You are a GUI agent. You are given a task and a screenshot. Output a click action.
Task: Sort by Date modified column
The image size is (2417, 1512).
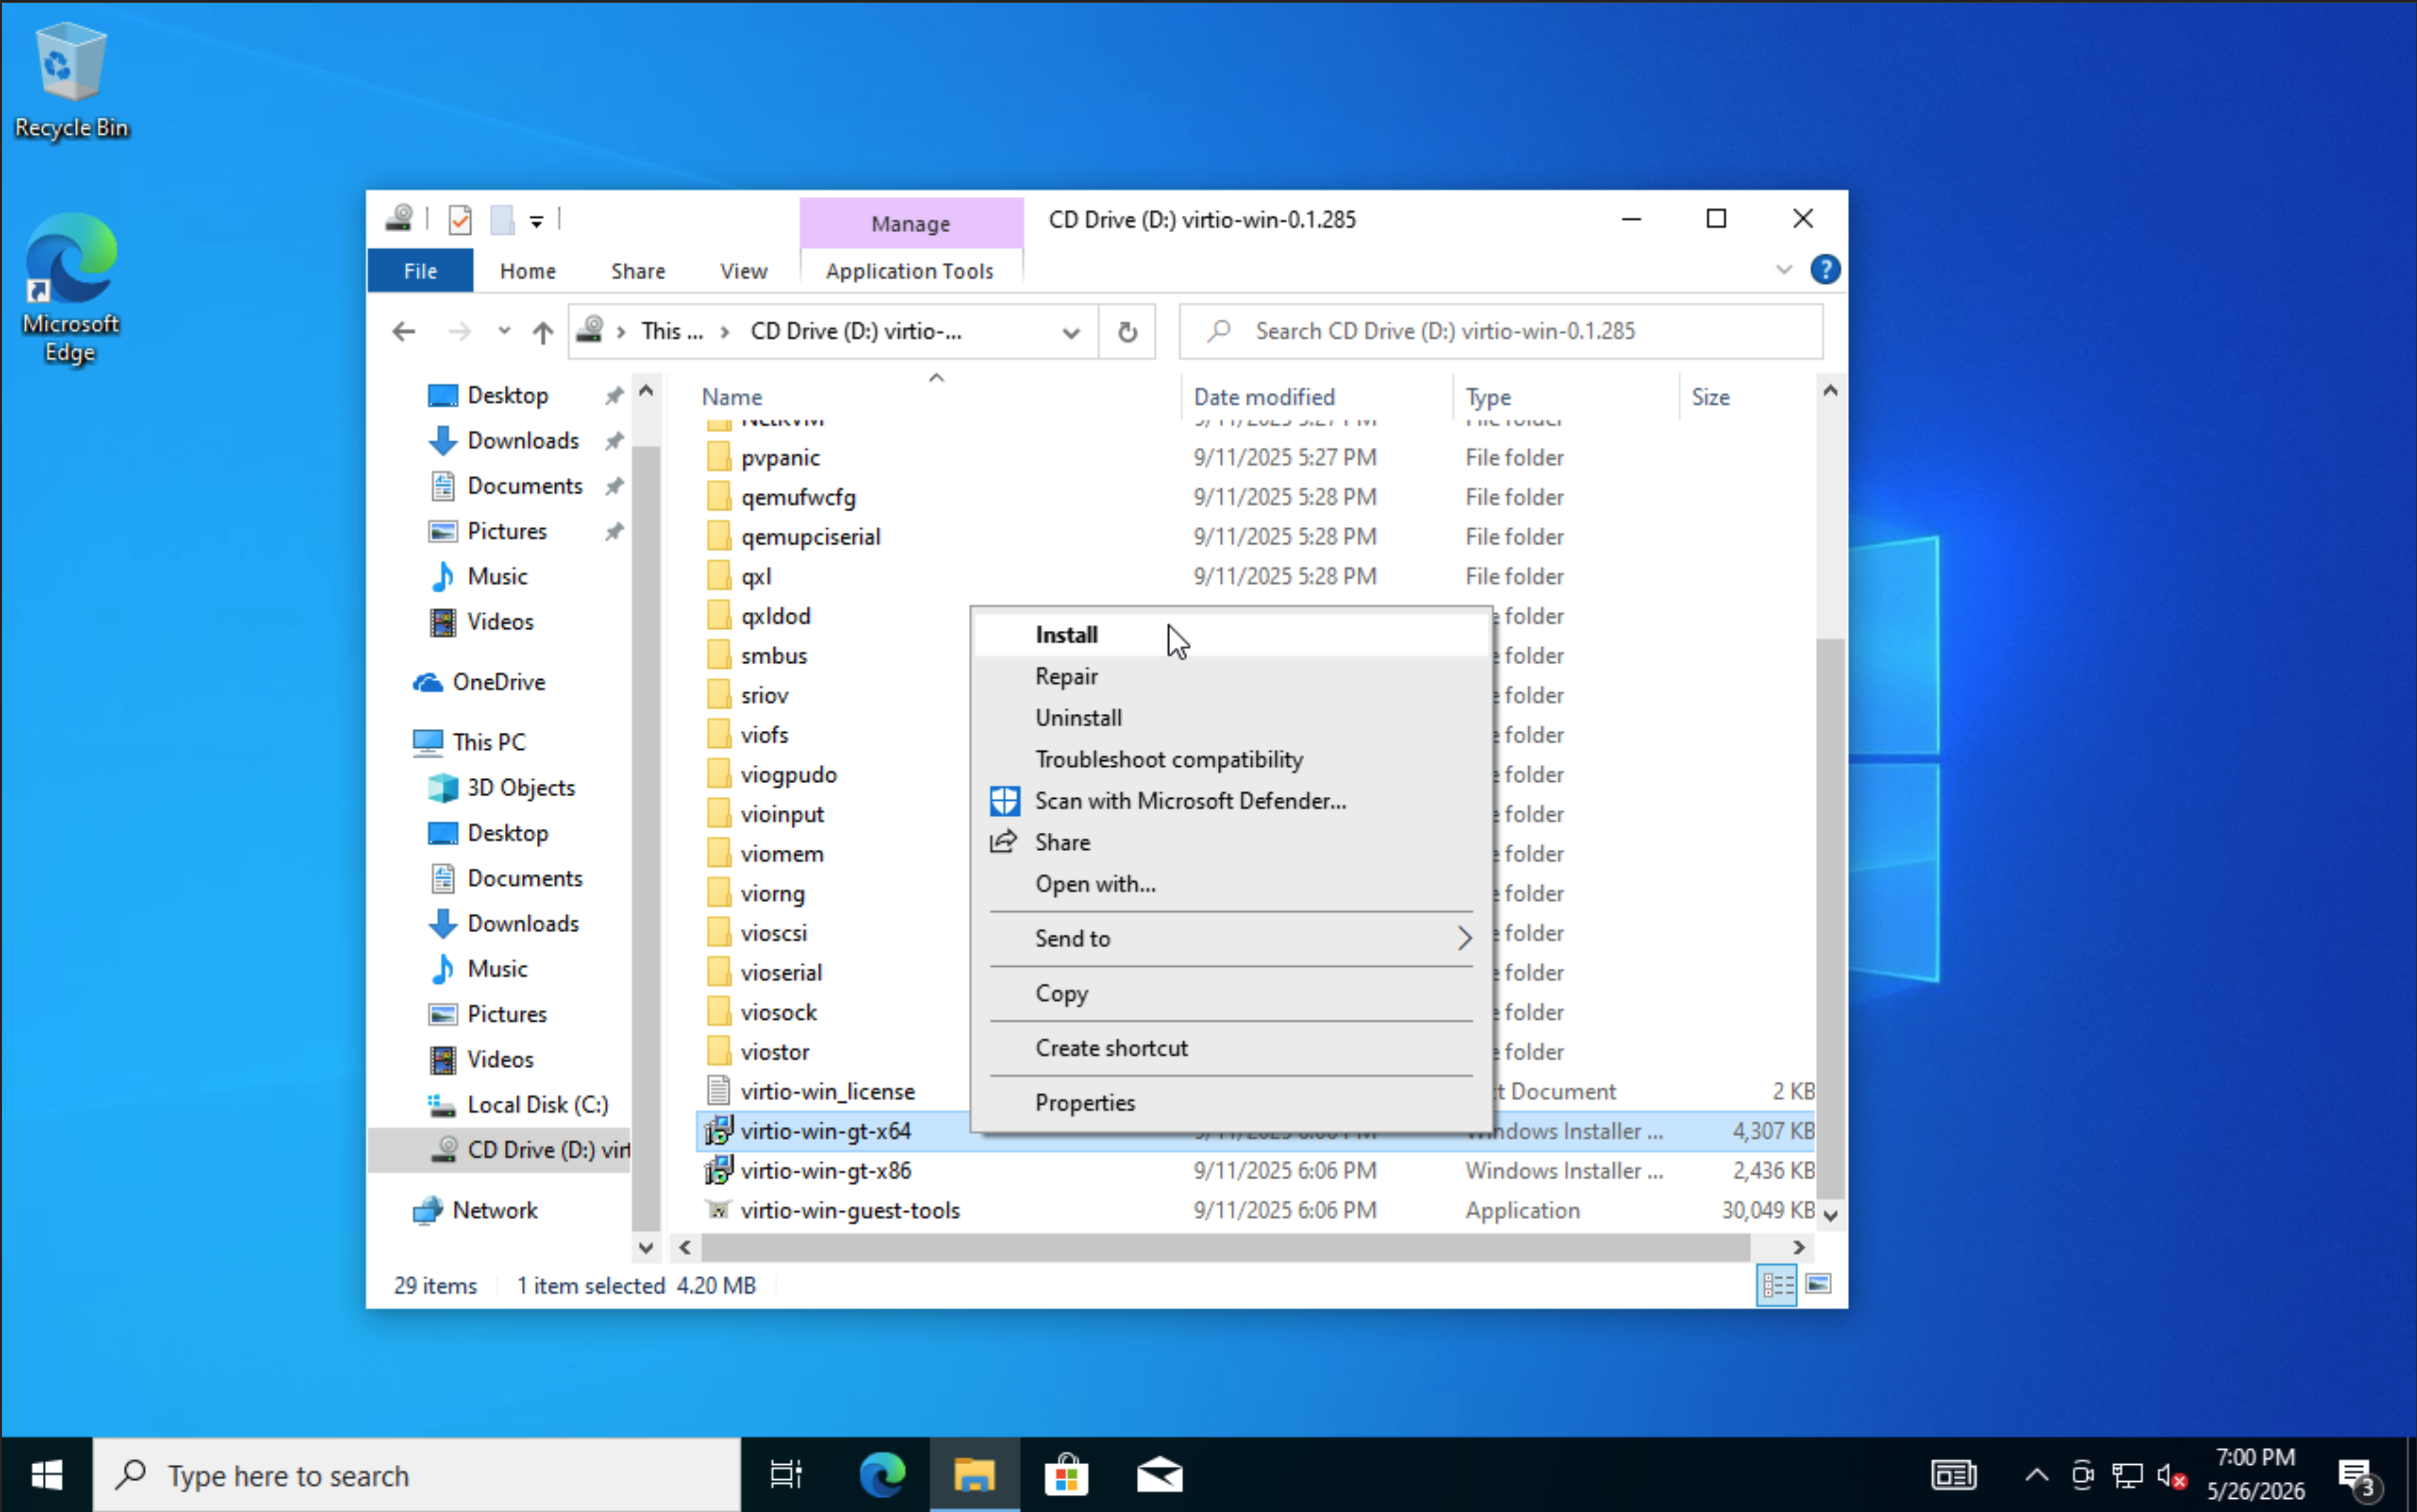tap(1264, 398)
